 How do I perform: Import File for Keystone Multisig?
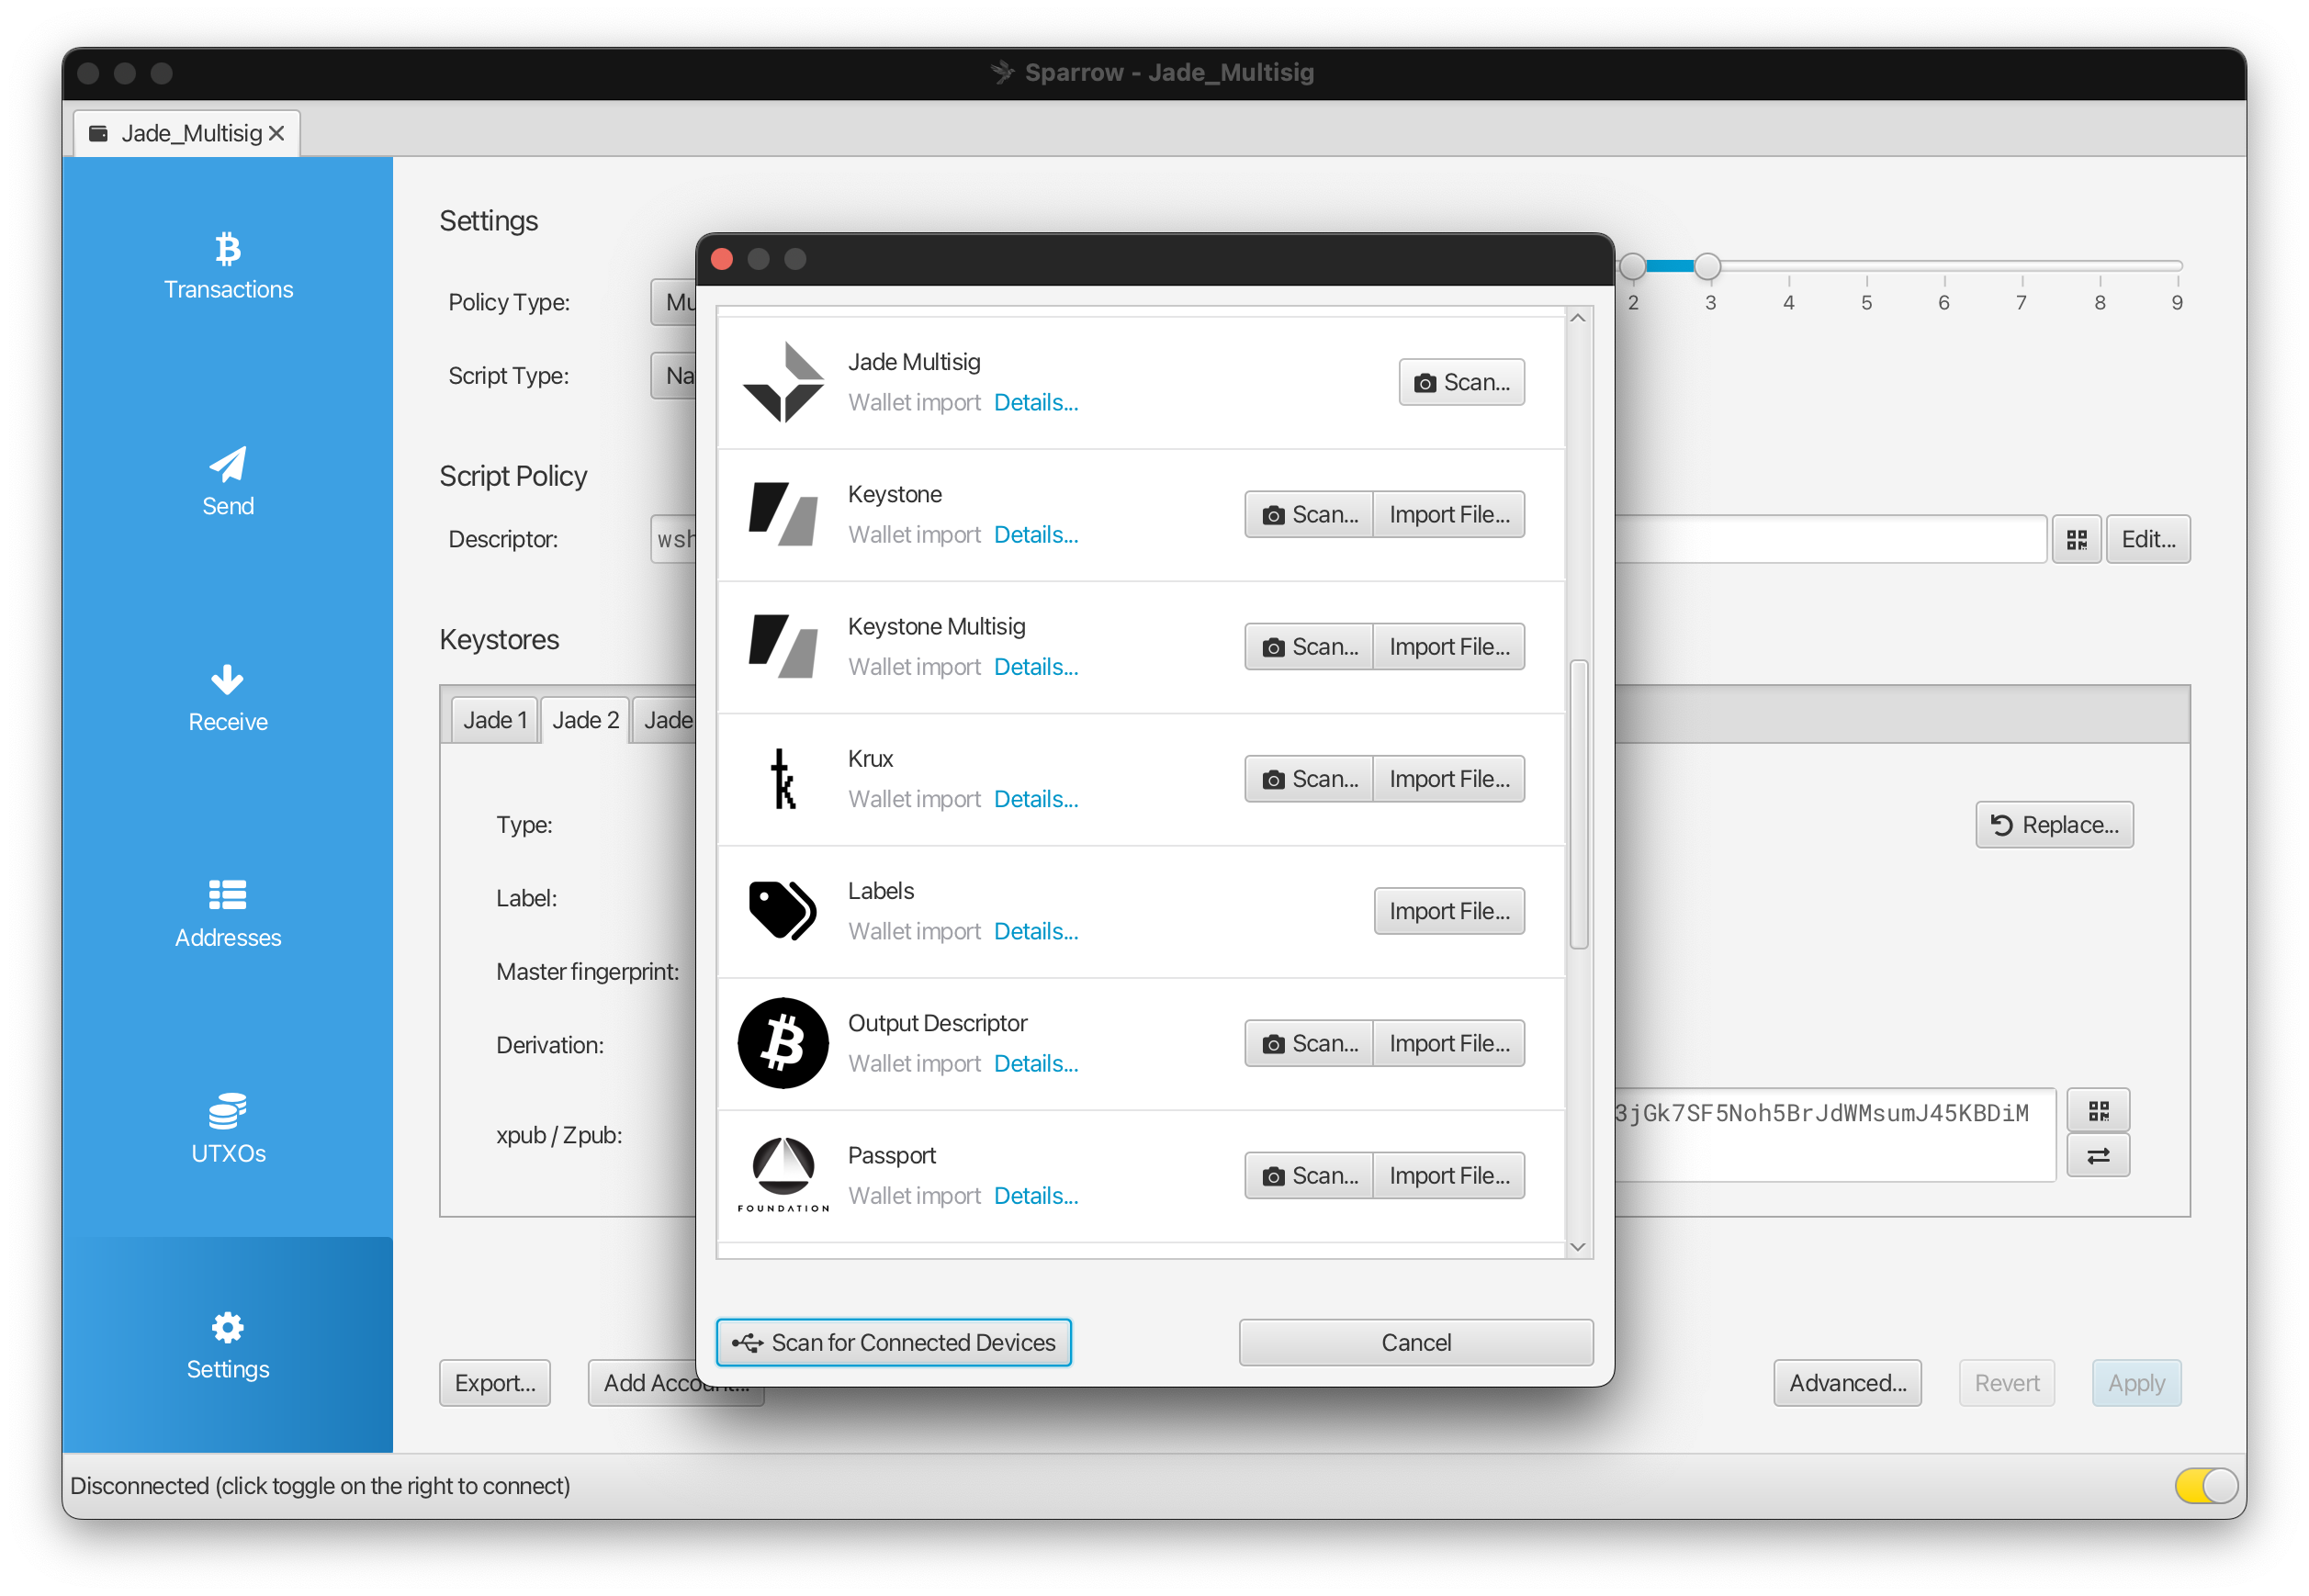tap(1449, 647)
